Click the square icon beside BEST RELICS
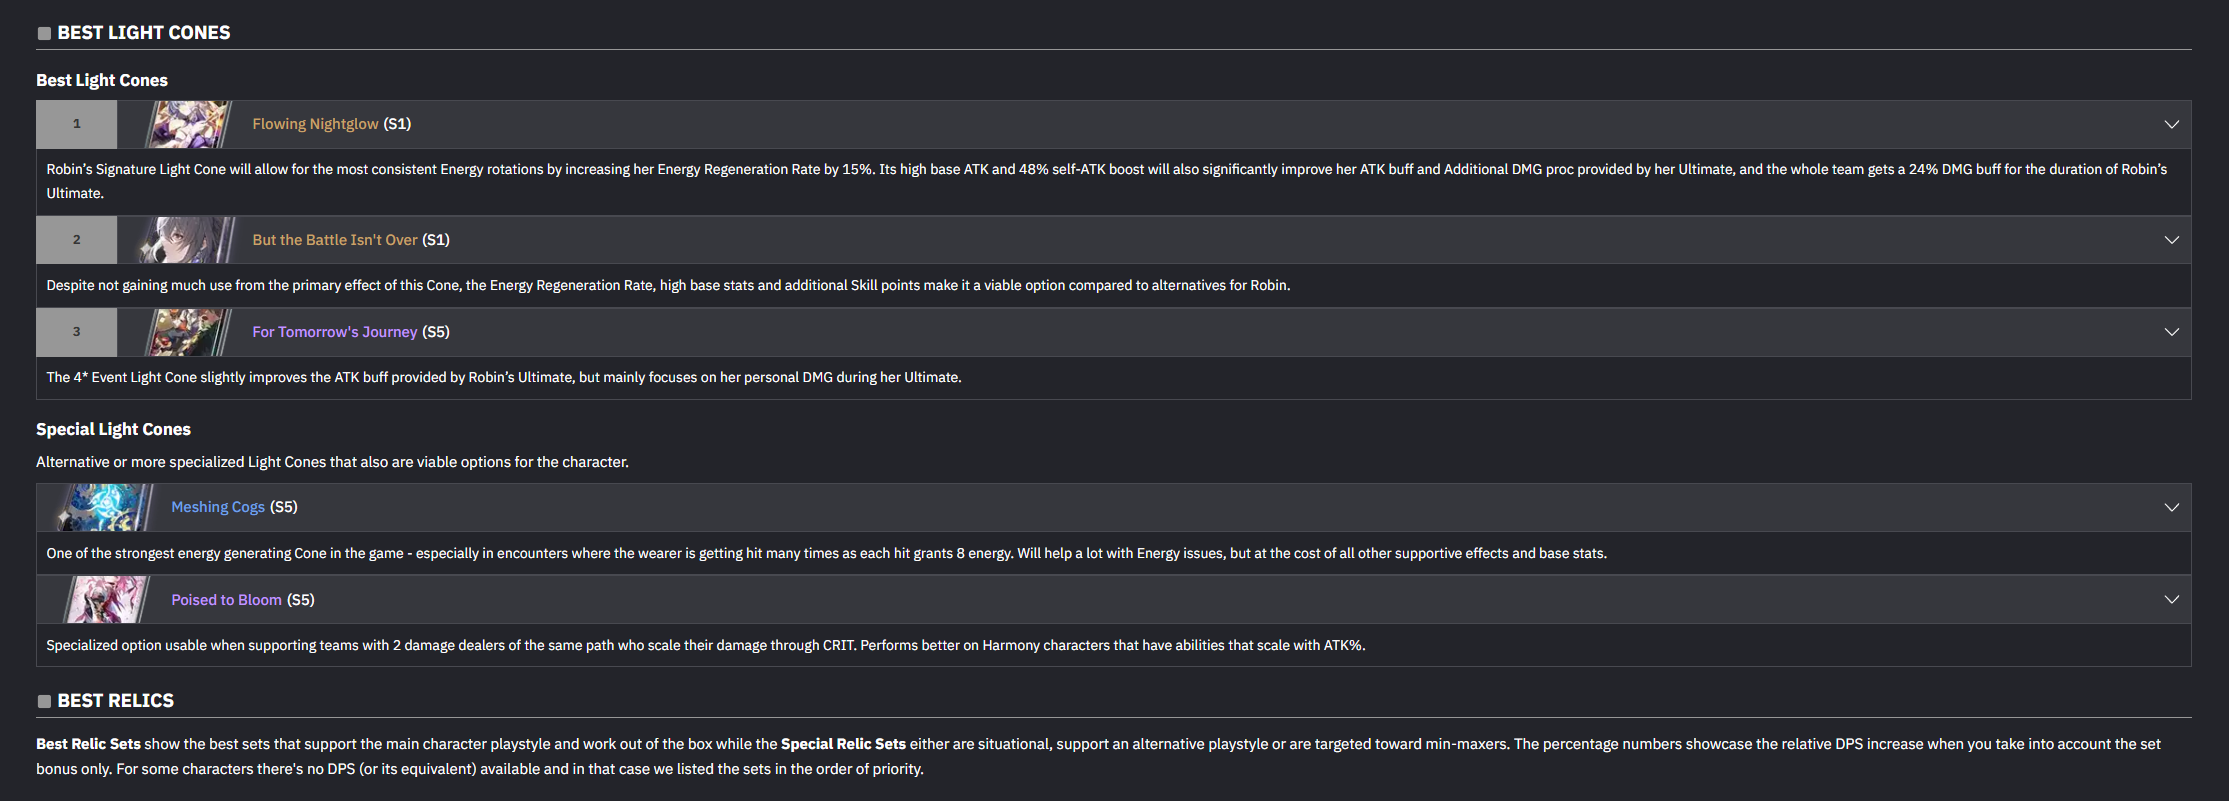 tap(44, 701)
